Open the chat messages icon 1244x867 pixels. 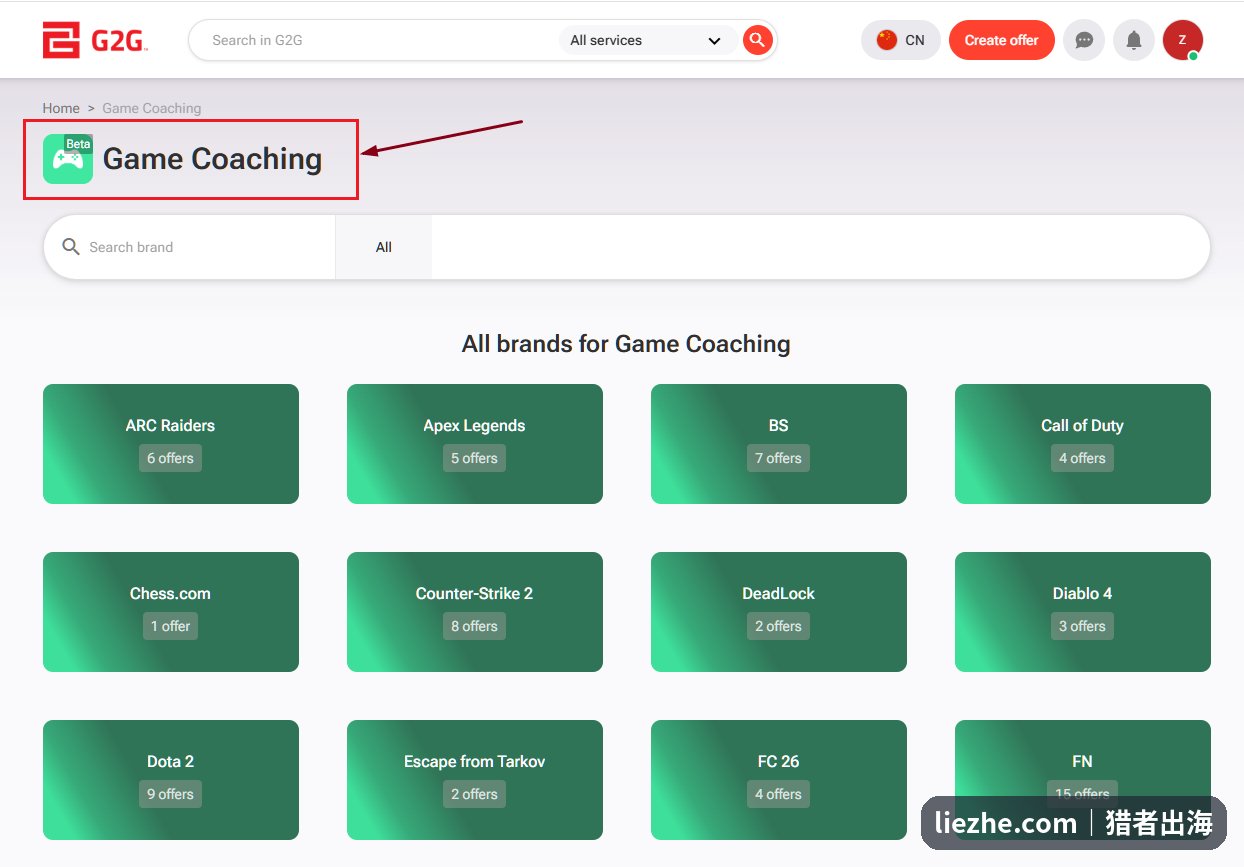(1084, 40)
